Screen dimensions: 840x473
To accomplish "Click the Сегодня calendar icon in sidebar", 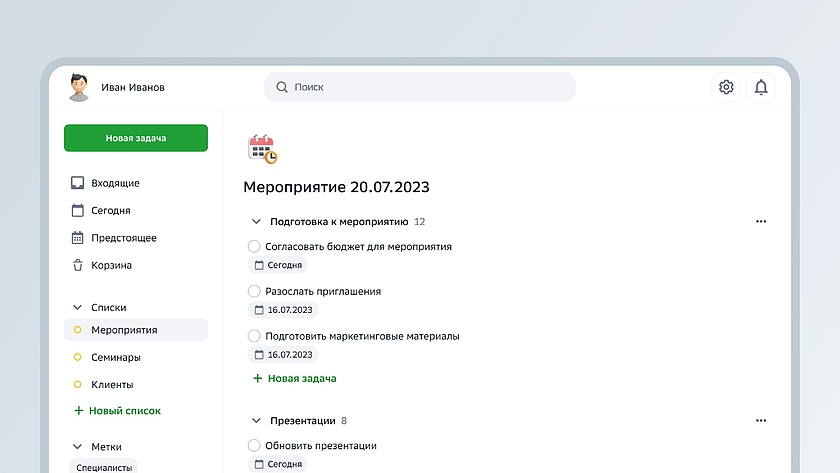I will tap(78, 210).
